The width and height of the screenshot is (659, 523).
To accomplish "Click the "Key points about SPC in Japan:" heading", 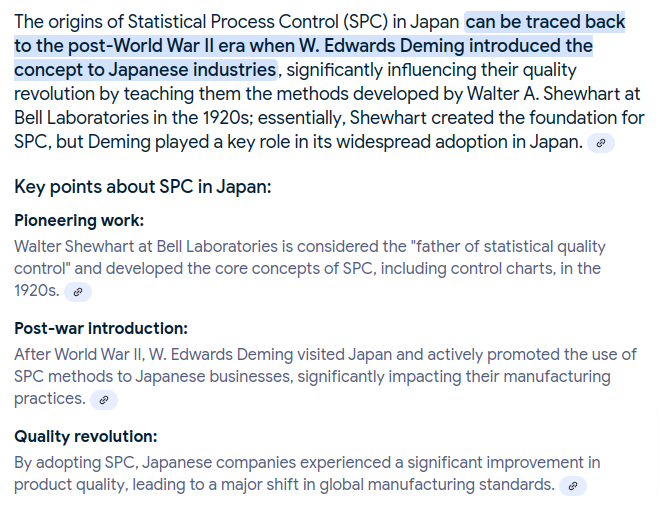I will pos(143,187).
